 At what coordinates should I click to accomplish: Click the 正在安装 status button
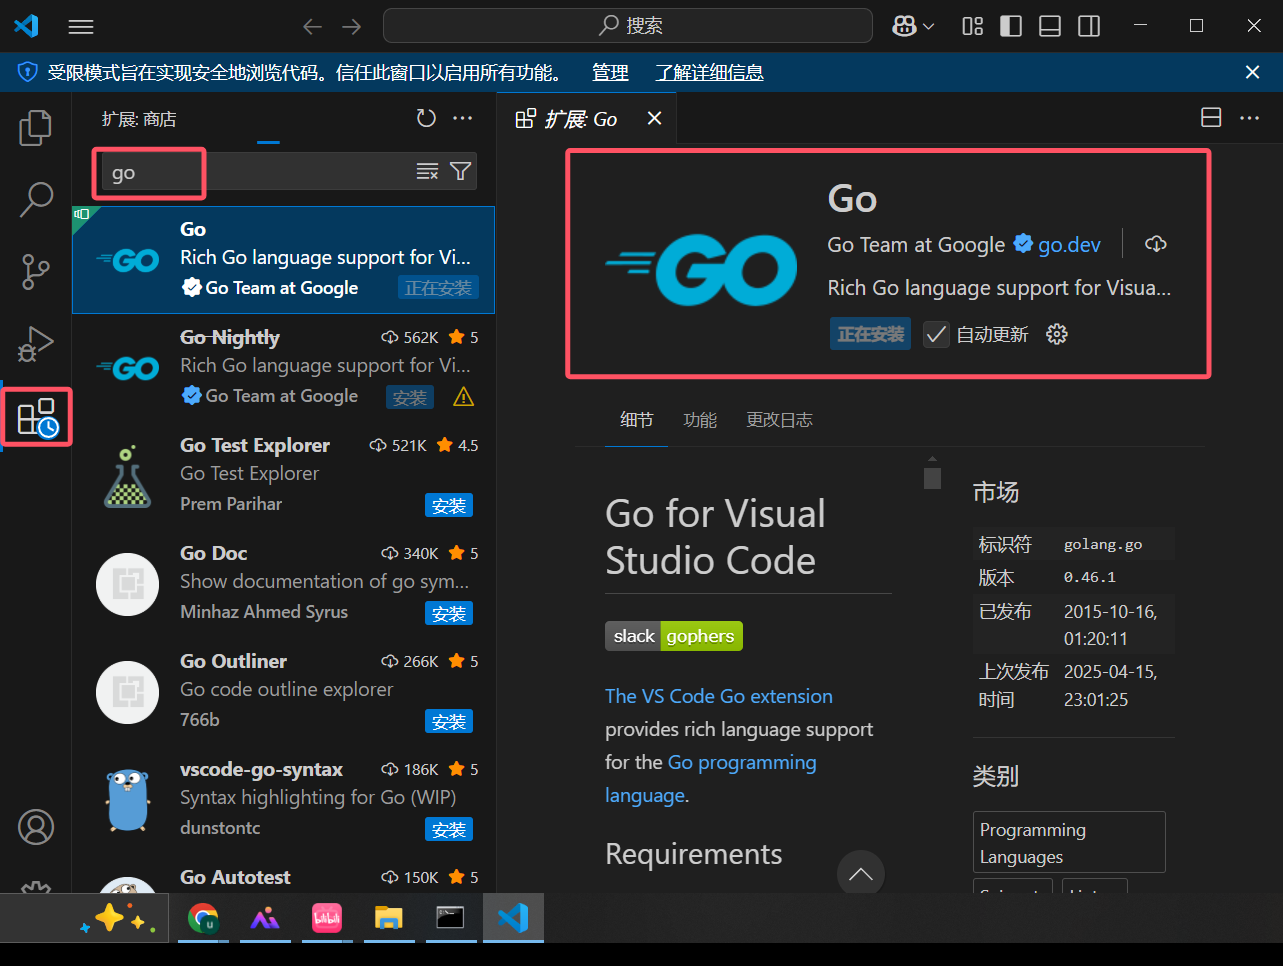pyautogui.click(x=870, y=334)
